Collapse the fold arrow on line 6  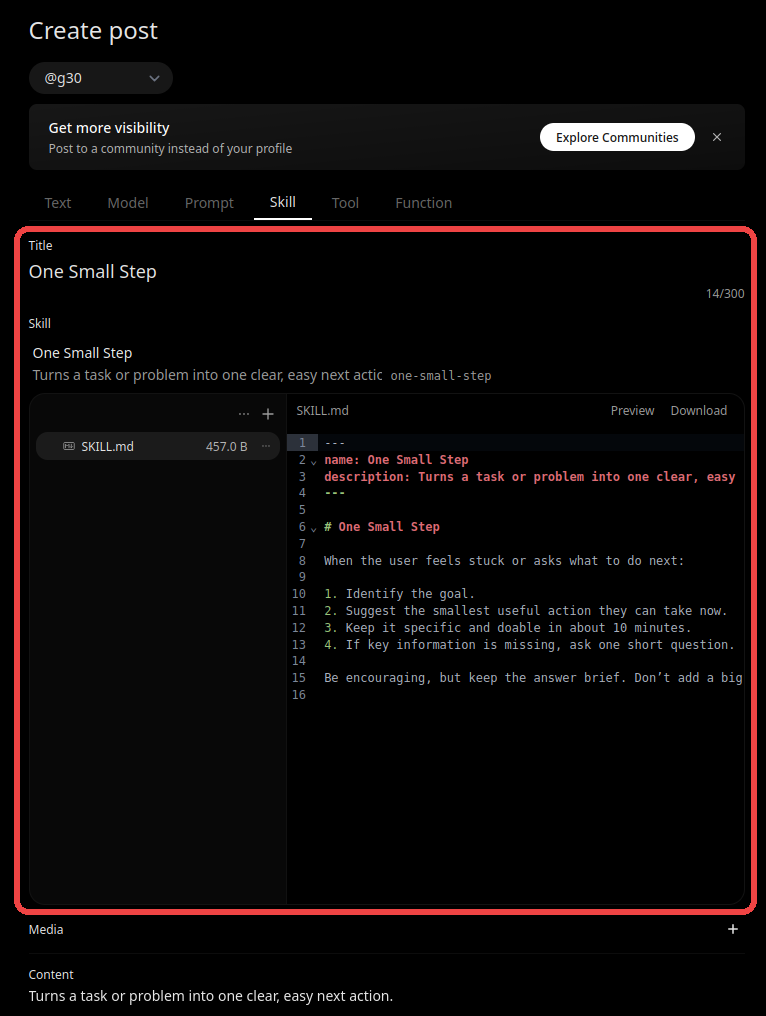pos(314,529)
